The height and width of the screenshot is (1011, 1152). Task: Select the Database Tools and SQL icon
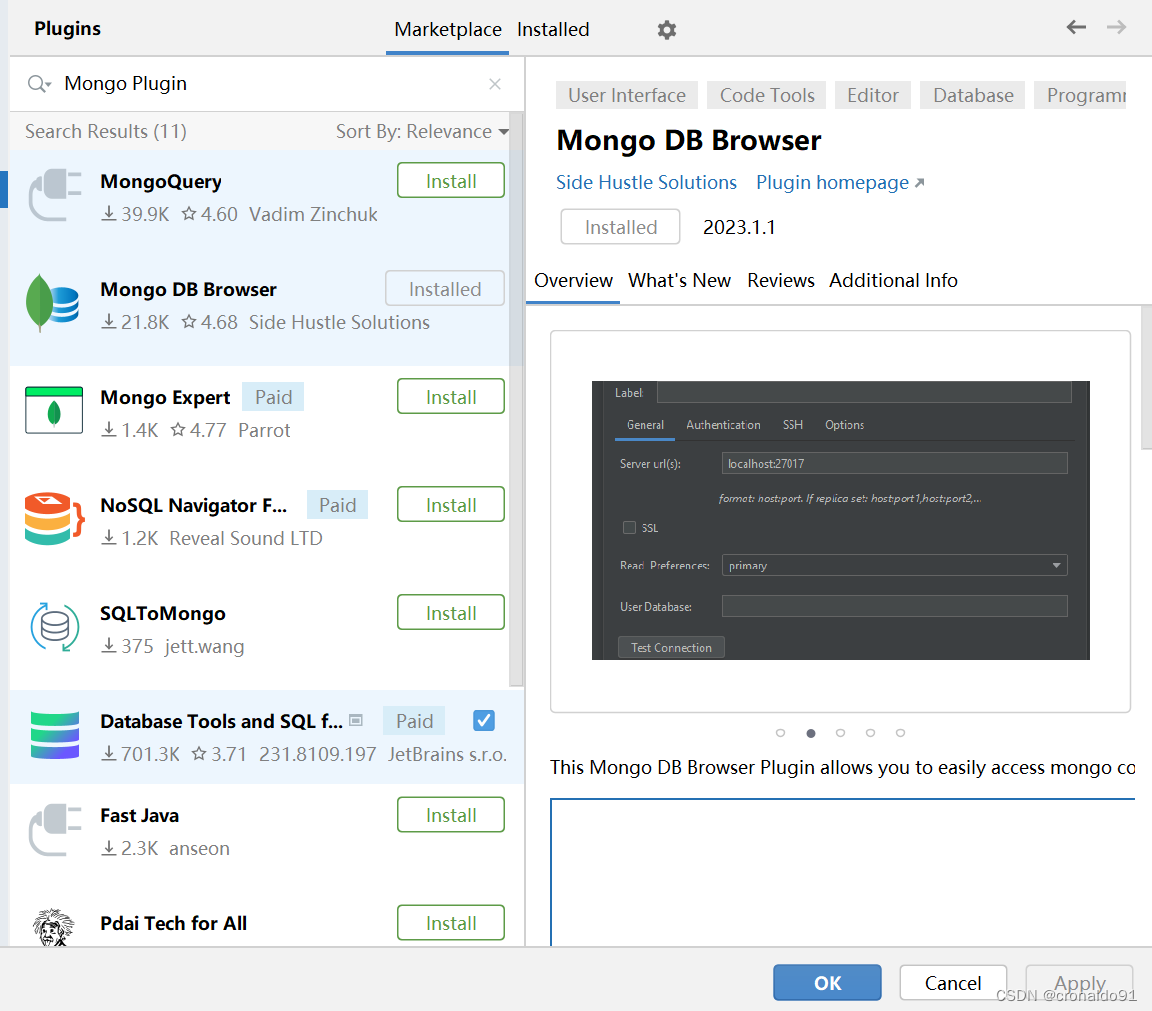[54, 735]
